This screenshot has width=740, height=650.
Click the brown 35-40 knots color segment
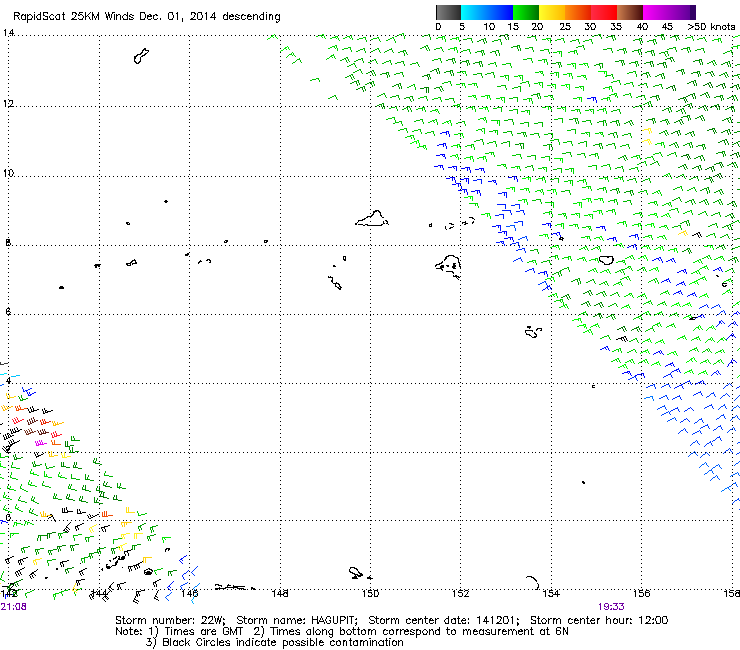click(630, 12)
